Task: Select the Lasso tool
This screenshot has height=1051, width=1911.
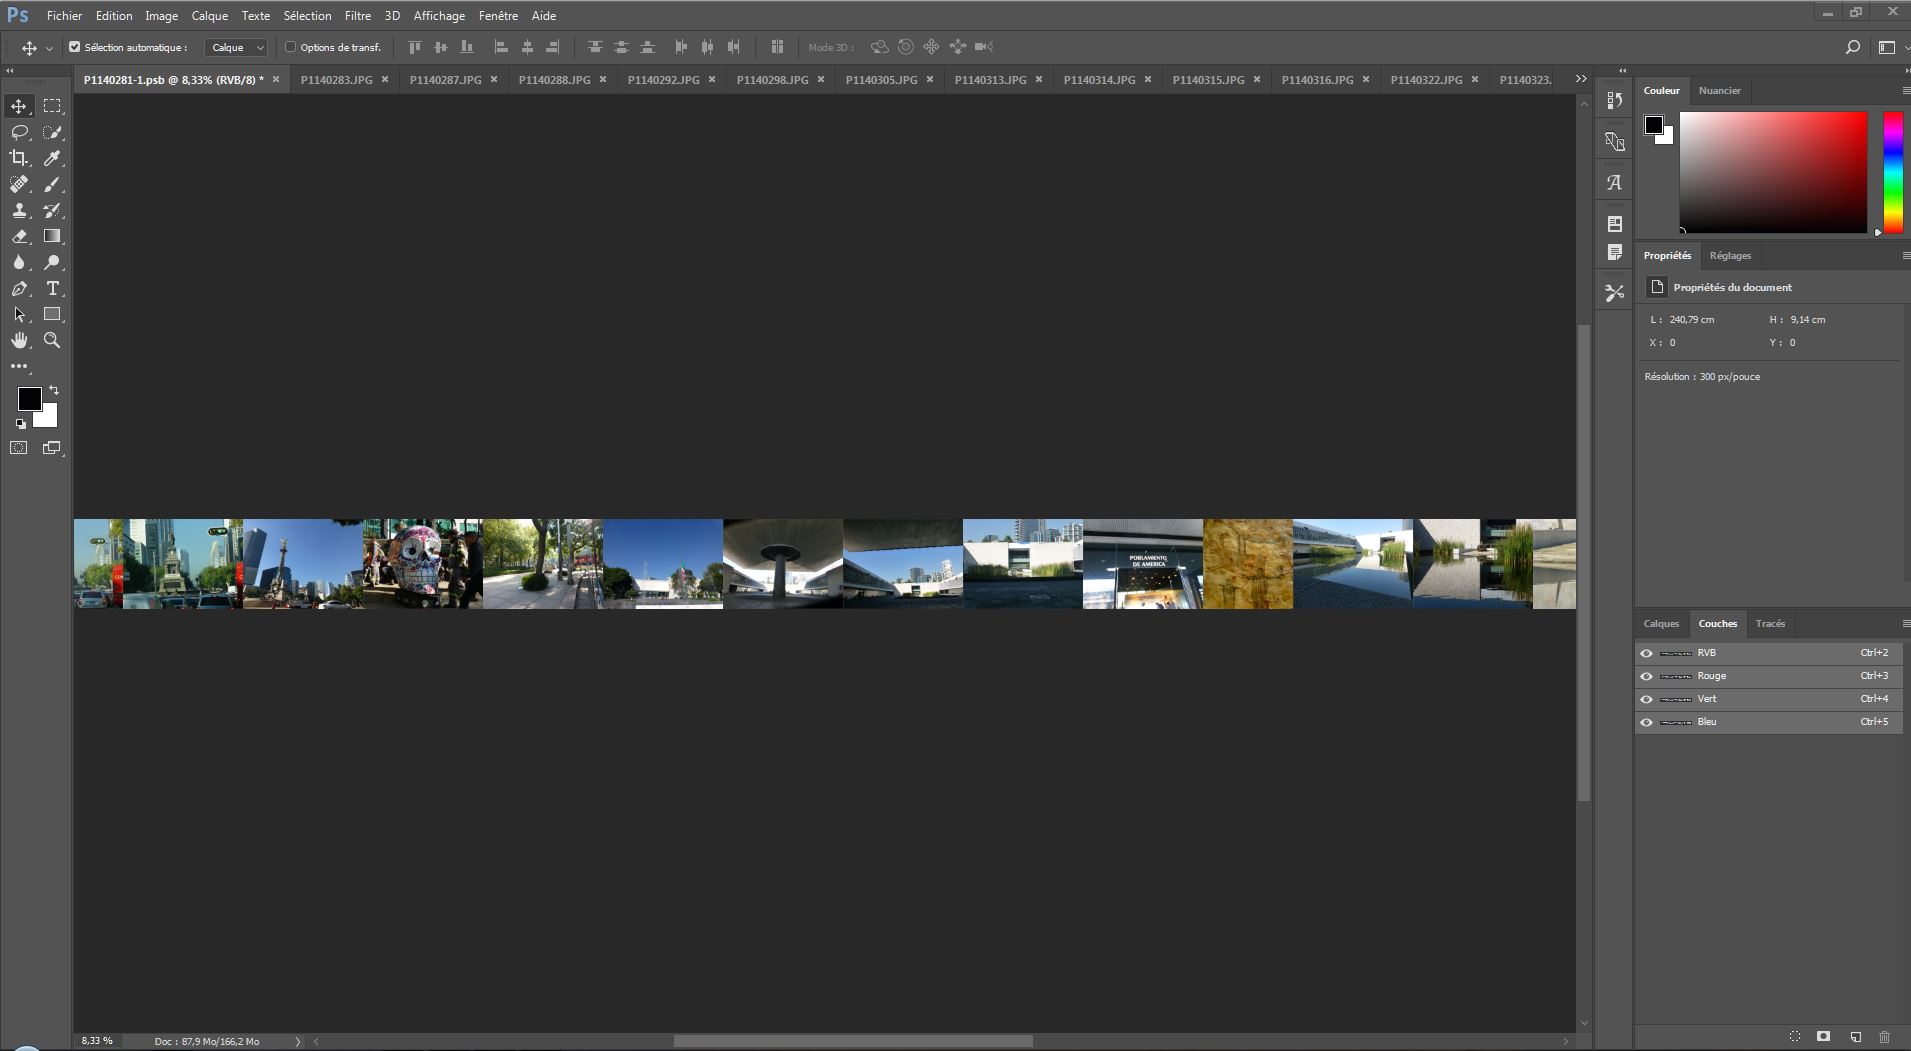Action: click(19, 132)
